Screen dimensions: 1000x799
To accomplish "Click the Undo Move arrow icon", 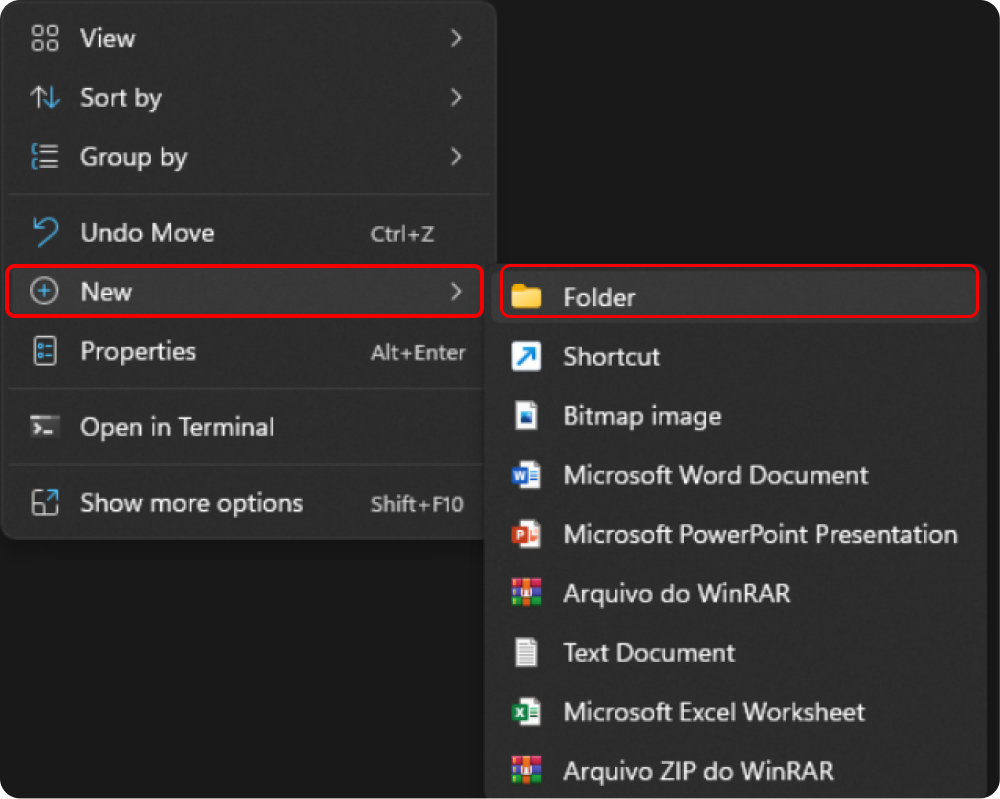I will click(45, 233).
